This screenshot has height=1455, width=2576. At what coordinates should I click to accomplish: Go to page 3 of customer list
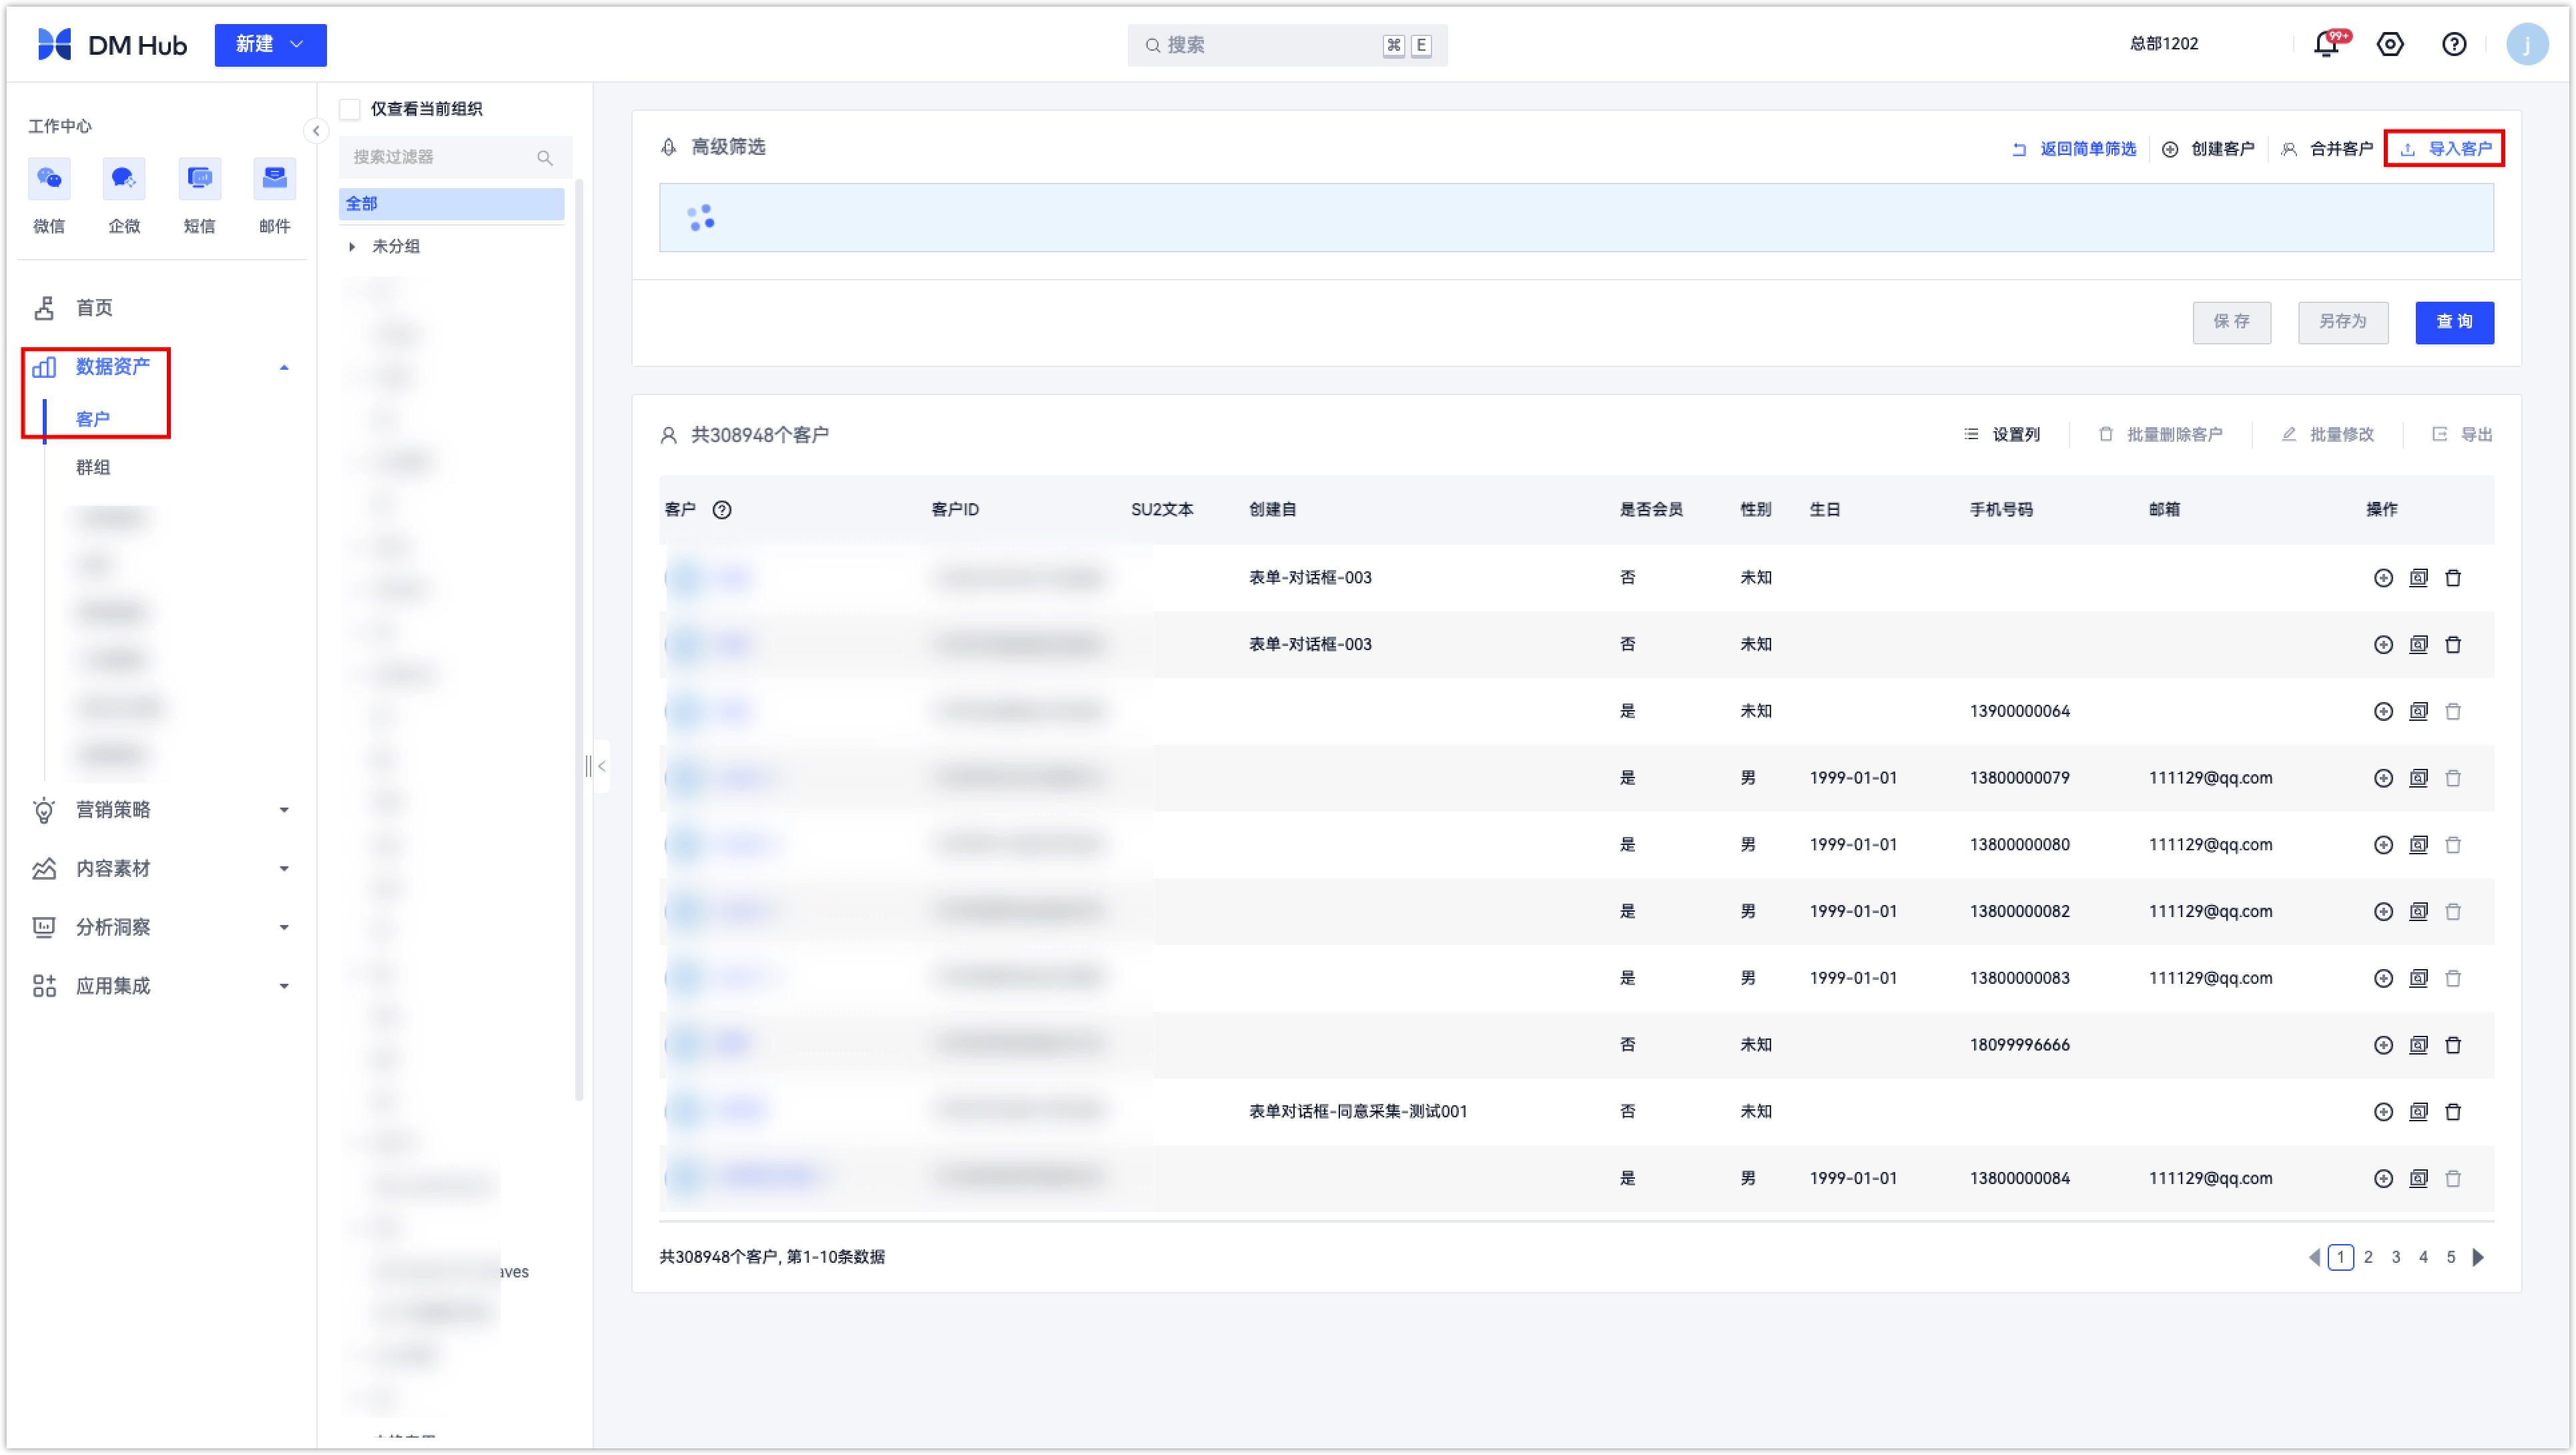[x=2396, y=1258]
